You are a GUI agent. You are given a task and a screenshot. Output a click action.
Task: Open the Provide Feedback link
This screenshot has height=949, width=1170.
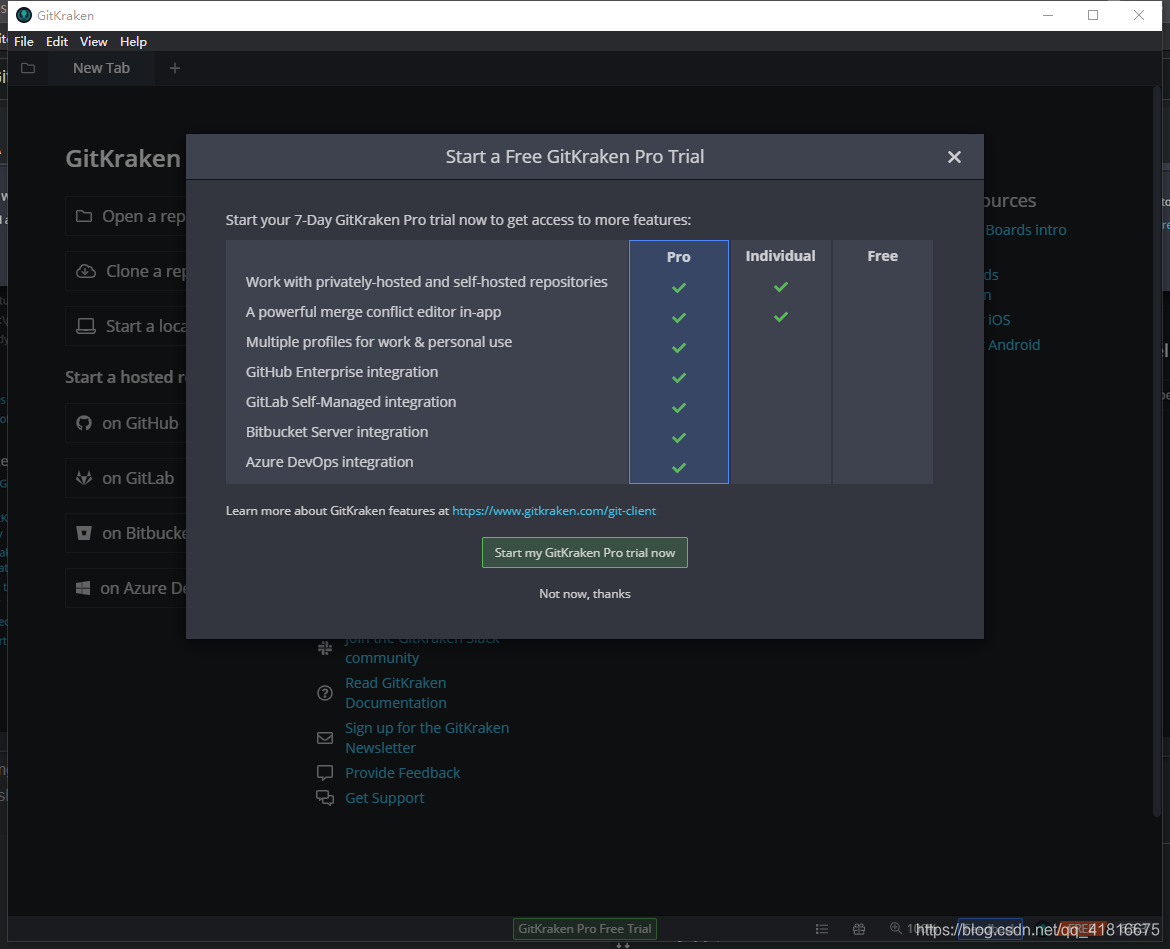coord(402,773)
